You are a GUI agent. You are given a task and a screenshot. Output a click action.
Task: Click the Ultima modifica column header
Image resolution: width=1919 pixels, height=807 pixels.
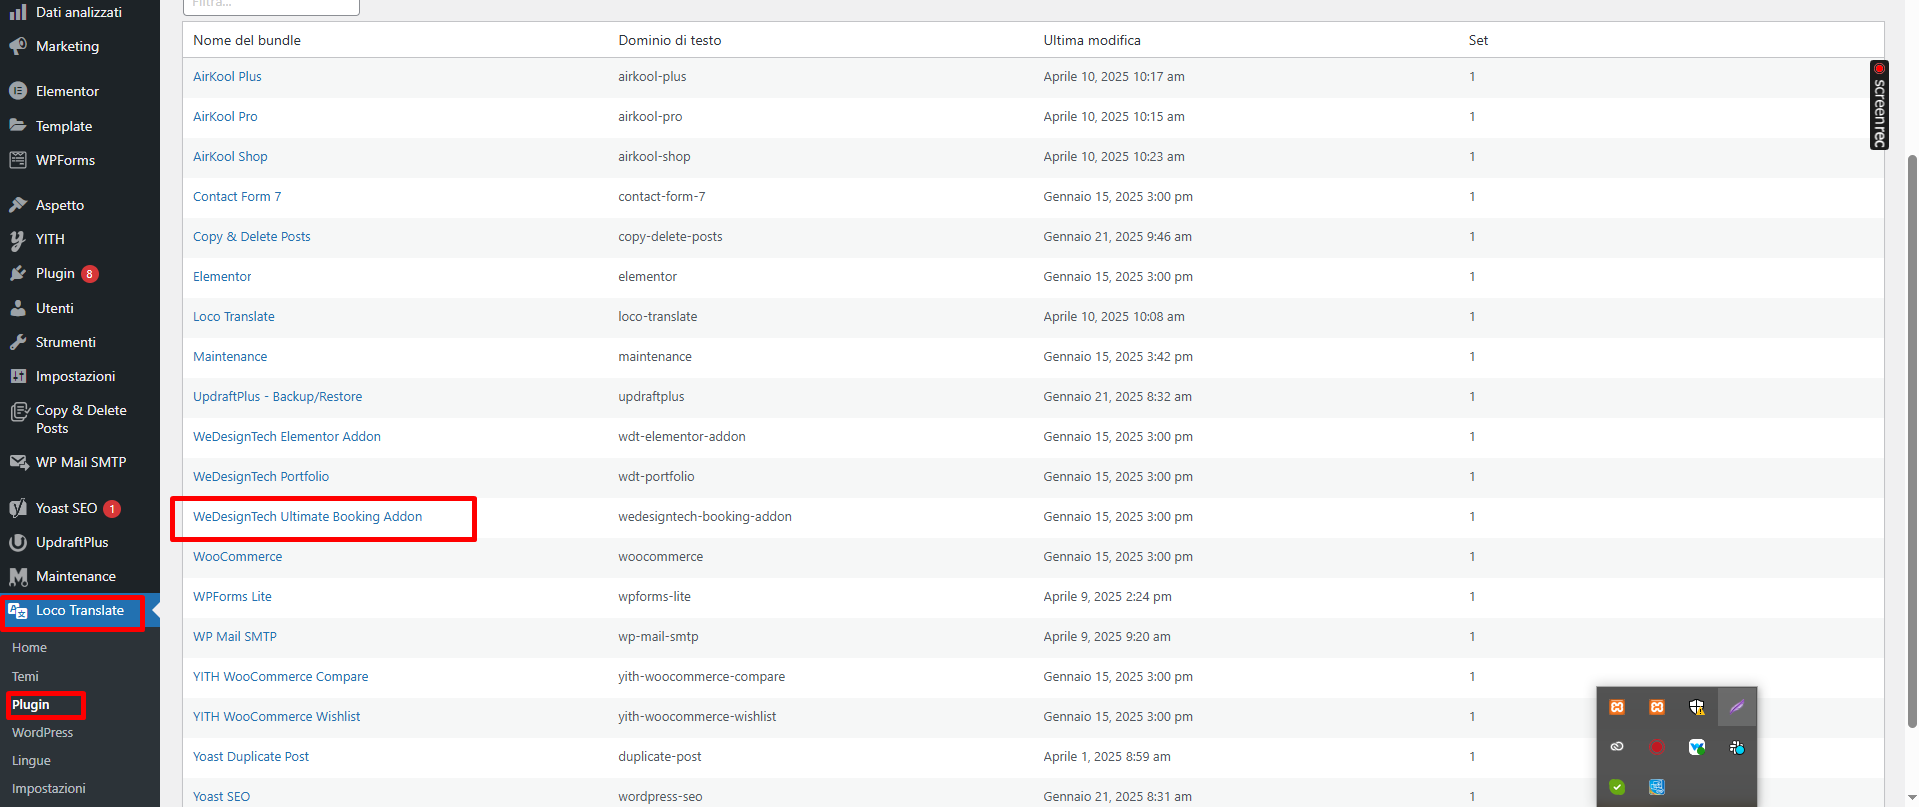coord(1092,41)
